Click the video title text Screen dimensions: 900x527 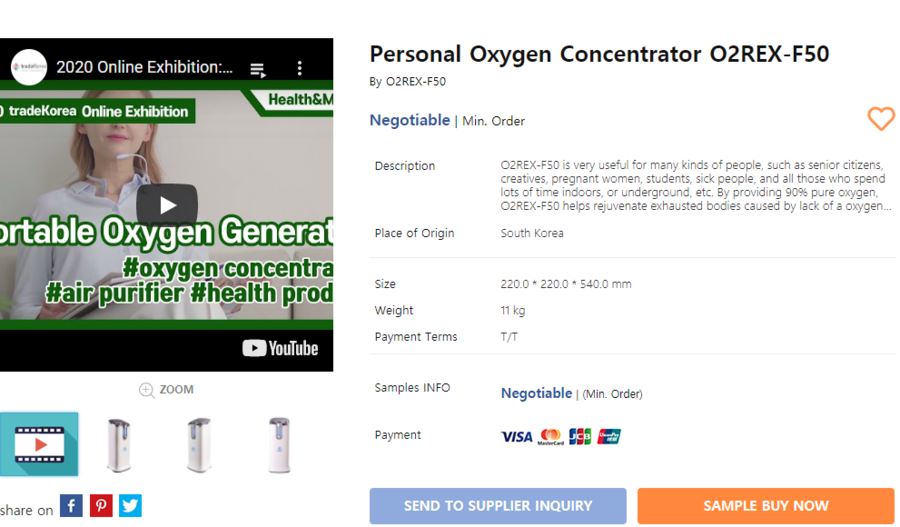tap(144, 68)
